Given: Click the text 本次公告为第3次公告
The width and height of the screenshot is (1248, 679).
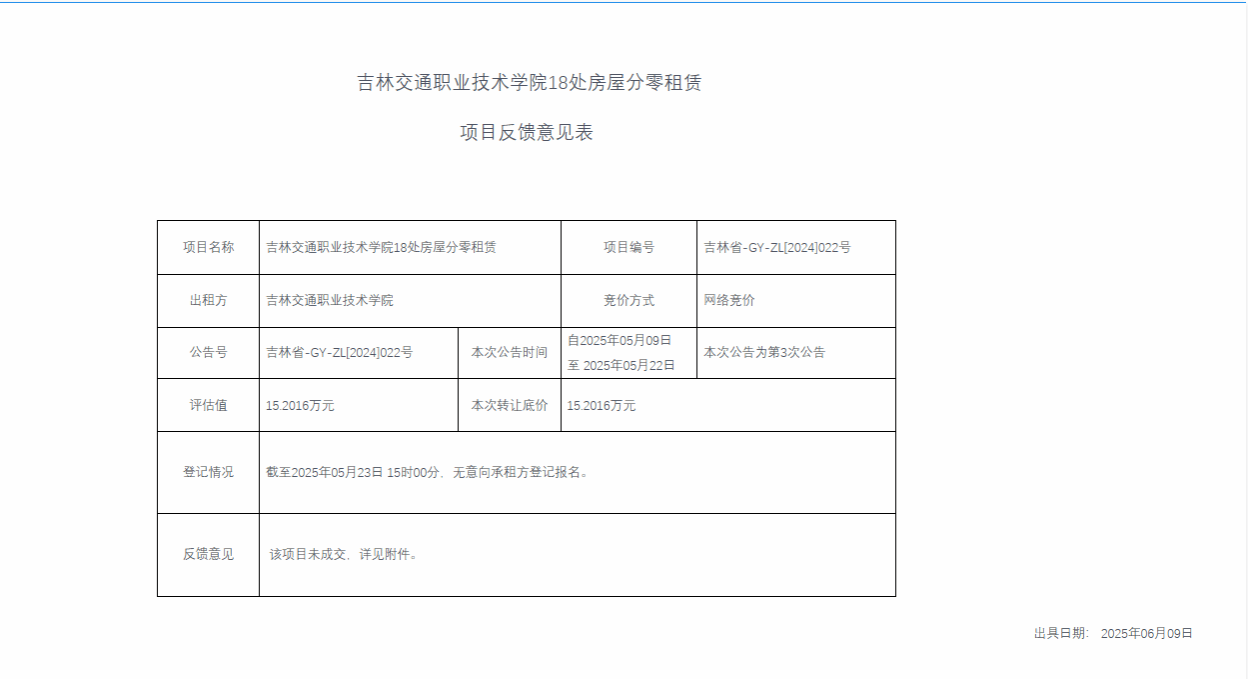Looking at the screenshot, I should pos(764,352).
